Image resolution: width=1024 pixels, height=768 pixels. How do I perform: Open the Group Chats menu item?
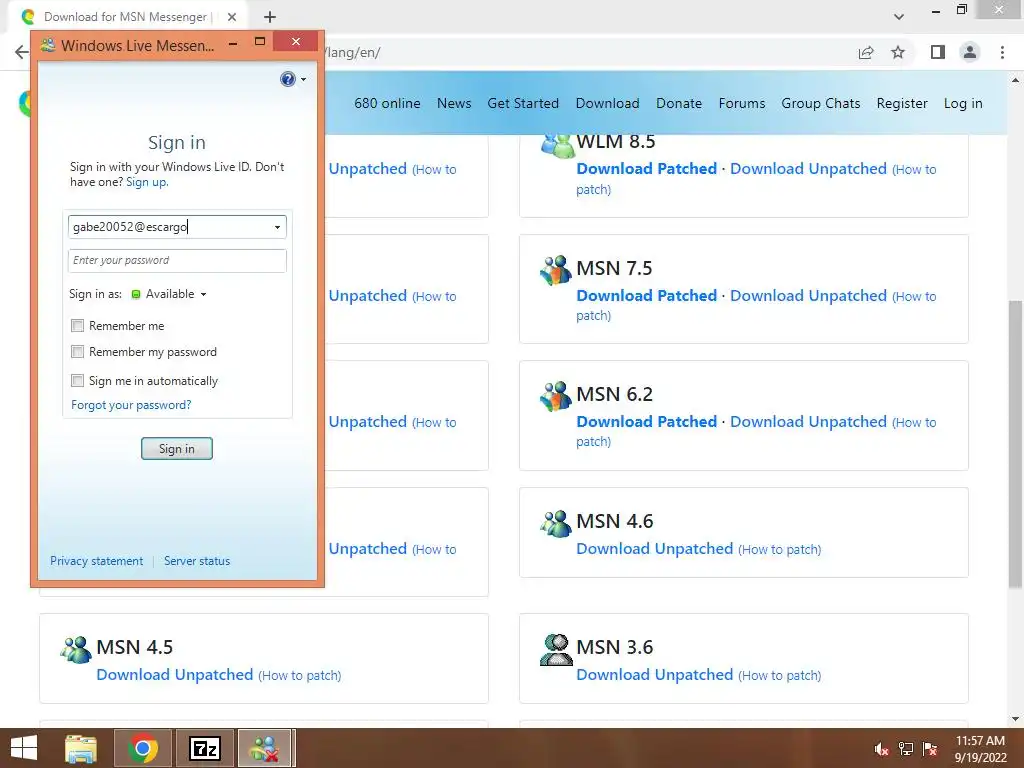(821, 103)
